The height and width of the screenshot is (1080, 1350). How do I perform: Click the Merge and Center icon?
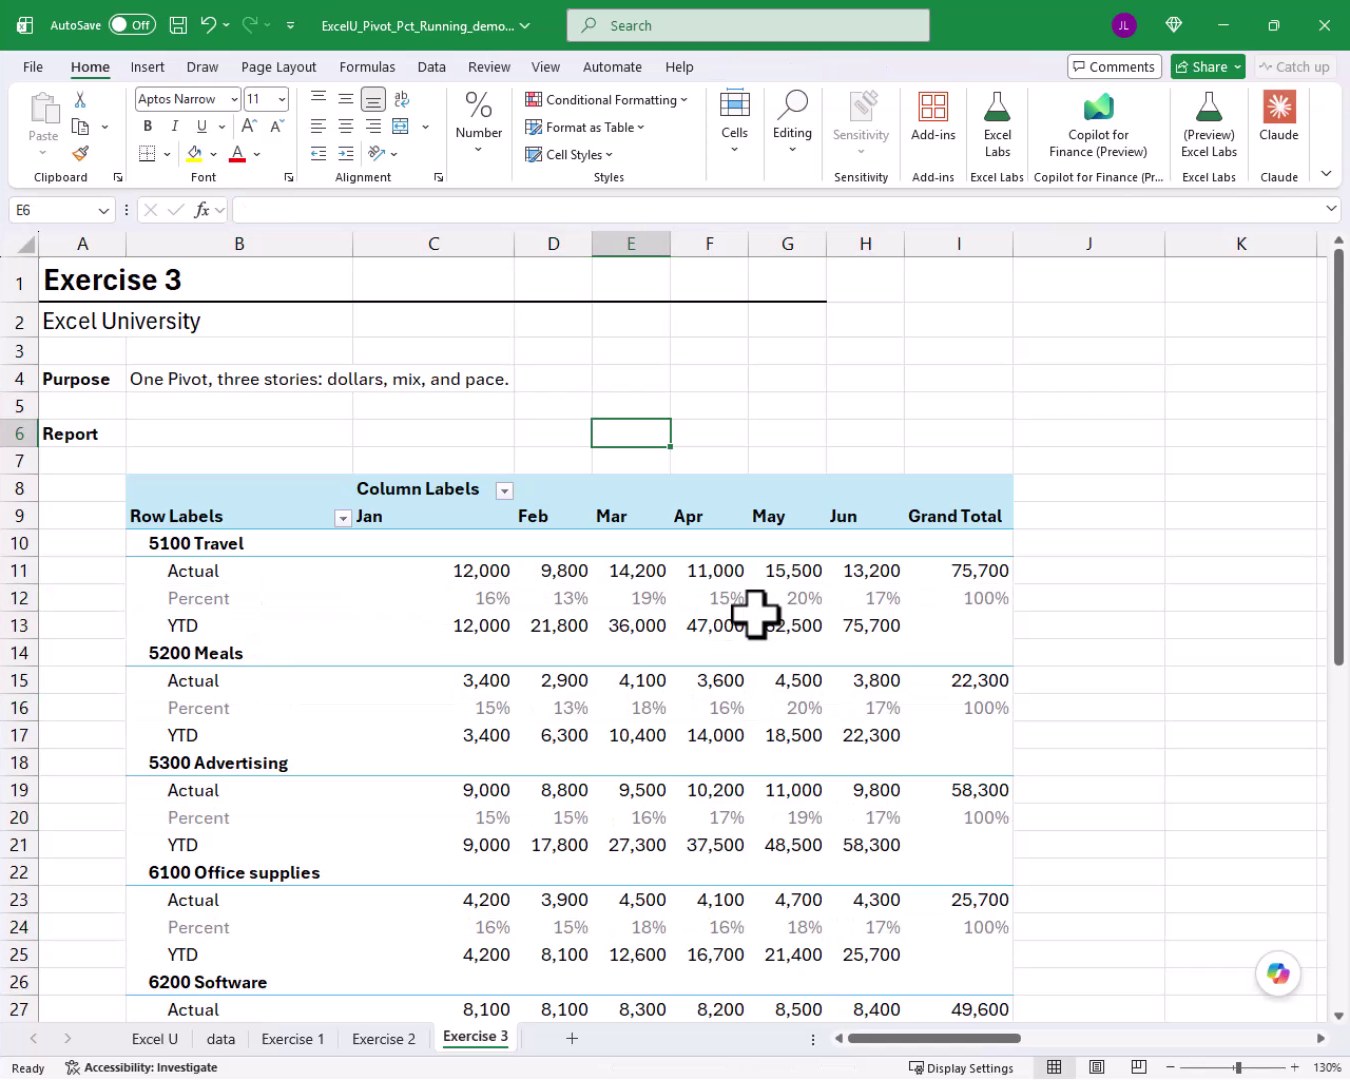[401, 126]
